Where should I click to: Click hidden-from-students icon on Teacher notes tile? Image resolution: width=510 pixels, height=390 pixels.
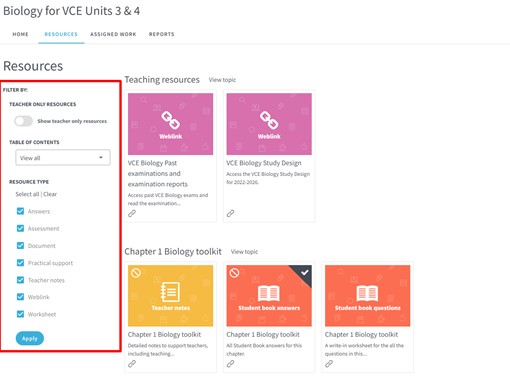pos(136,273)
